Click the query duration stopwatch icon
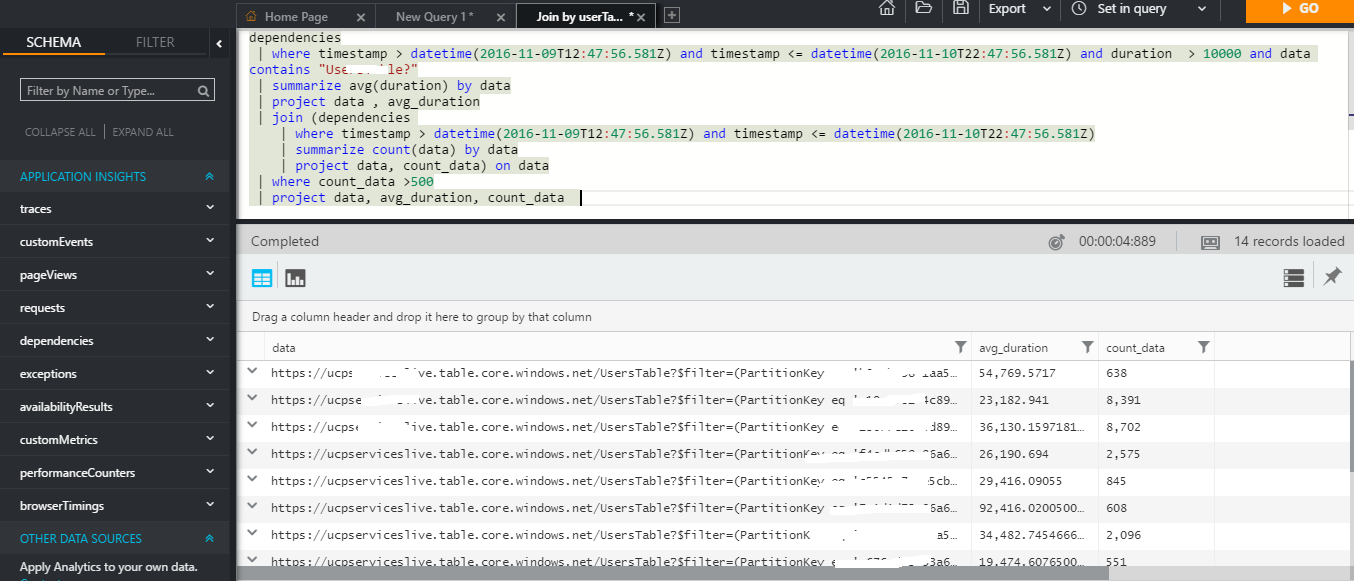This screenshot has width=1354, height=581. [1057, 241]
